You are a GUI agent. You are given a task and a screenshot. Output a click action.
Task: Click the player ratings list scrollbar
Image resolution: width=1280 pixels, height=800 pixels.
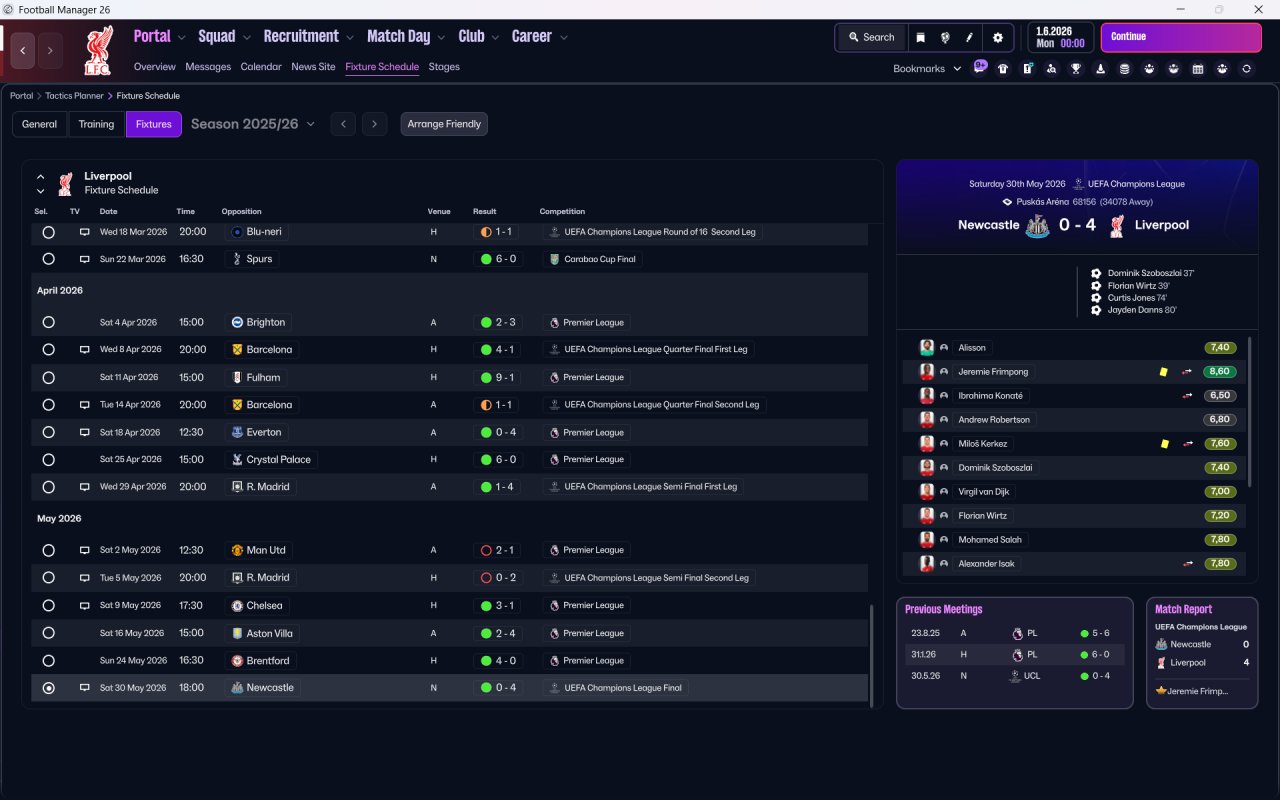(1249, 412)
